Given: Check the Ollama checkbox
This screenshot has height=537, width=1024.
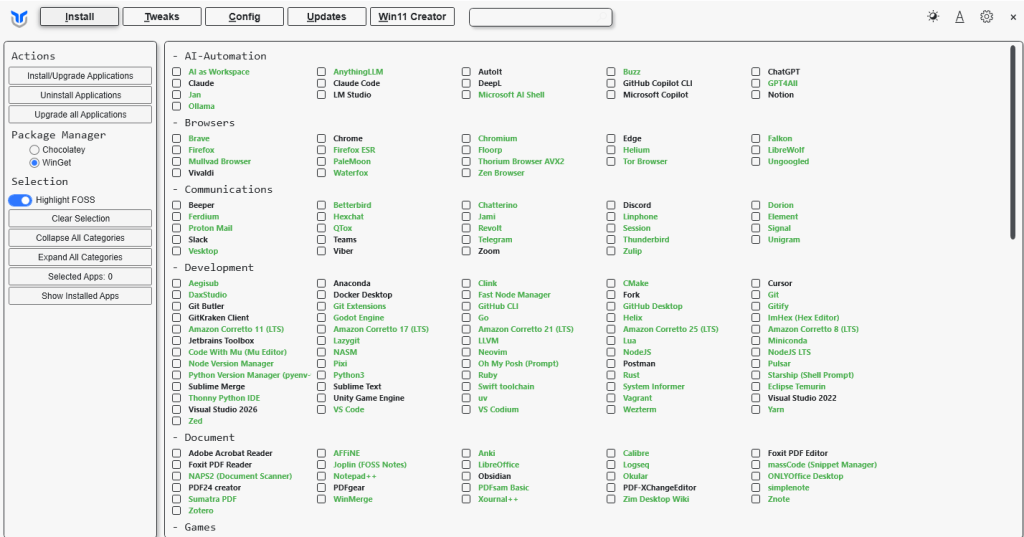Looking at the screenshot, I should pos(176,106).
